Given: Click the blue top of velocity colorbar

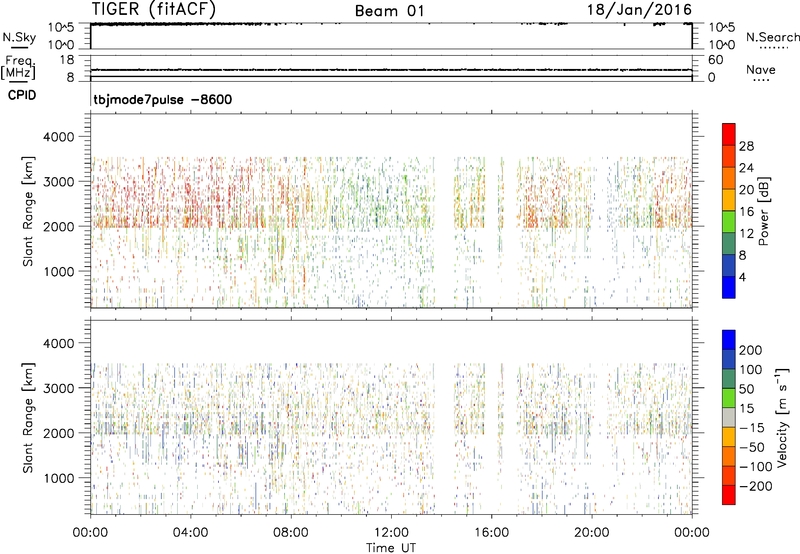Looking at the screenshot, I should click(729, 340).
